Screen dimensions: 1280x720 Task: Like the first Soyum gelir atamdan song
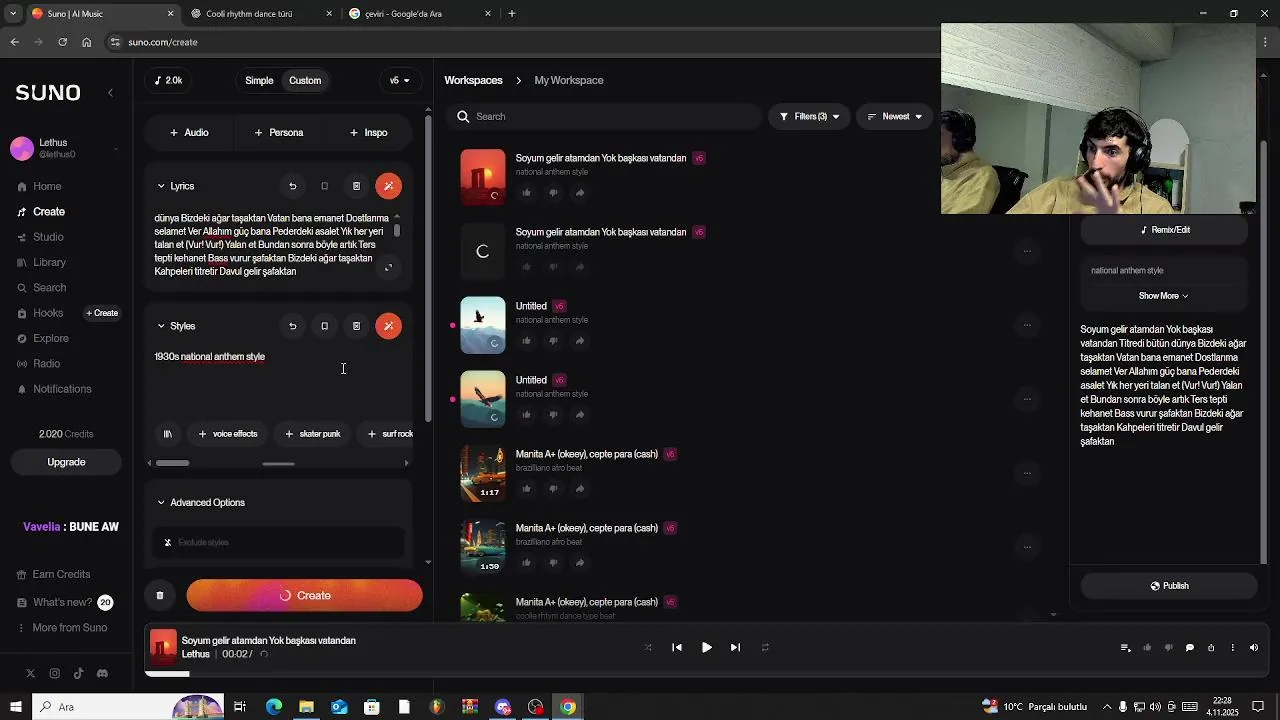pyautogui.click(x=526, y=193)
